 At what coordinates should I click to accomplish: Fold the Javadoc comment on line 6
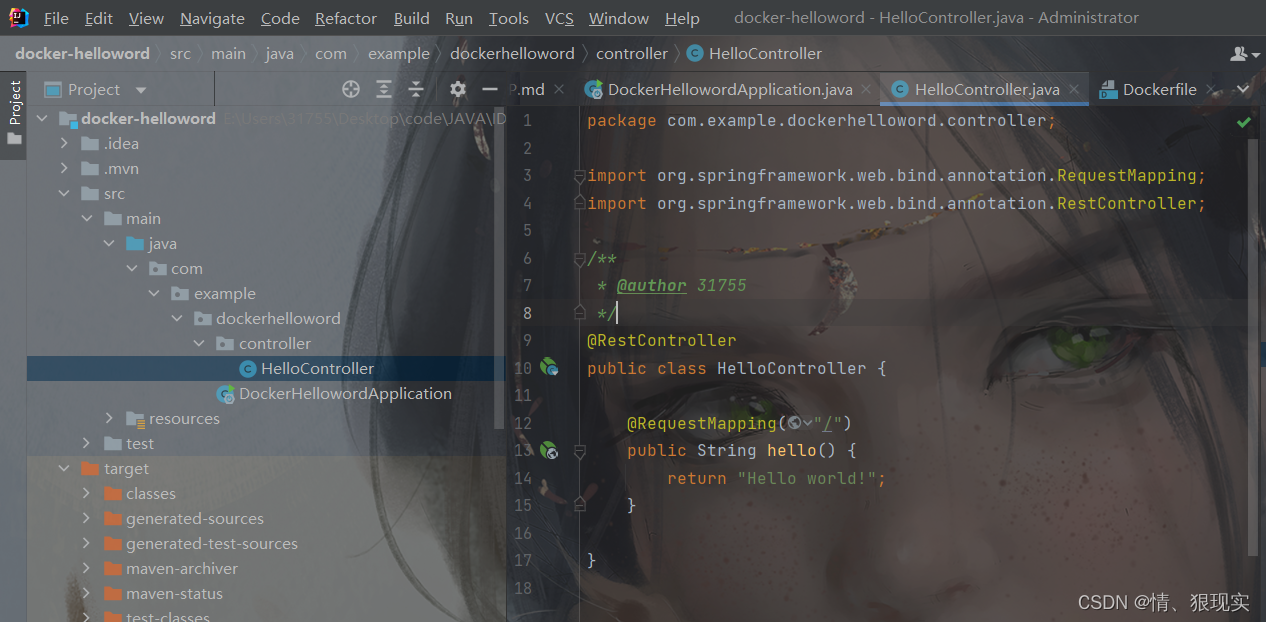[x=579, y=258]
